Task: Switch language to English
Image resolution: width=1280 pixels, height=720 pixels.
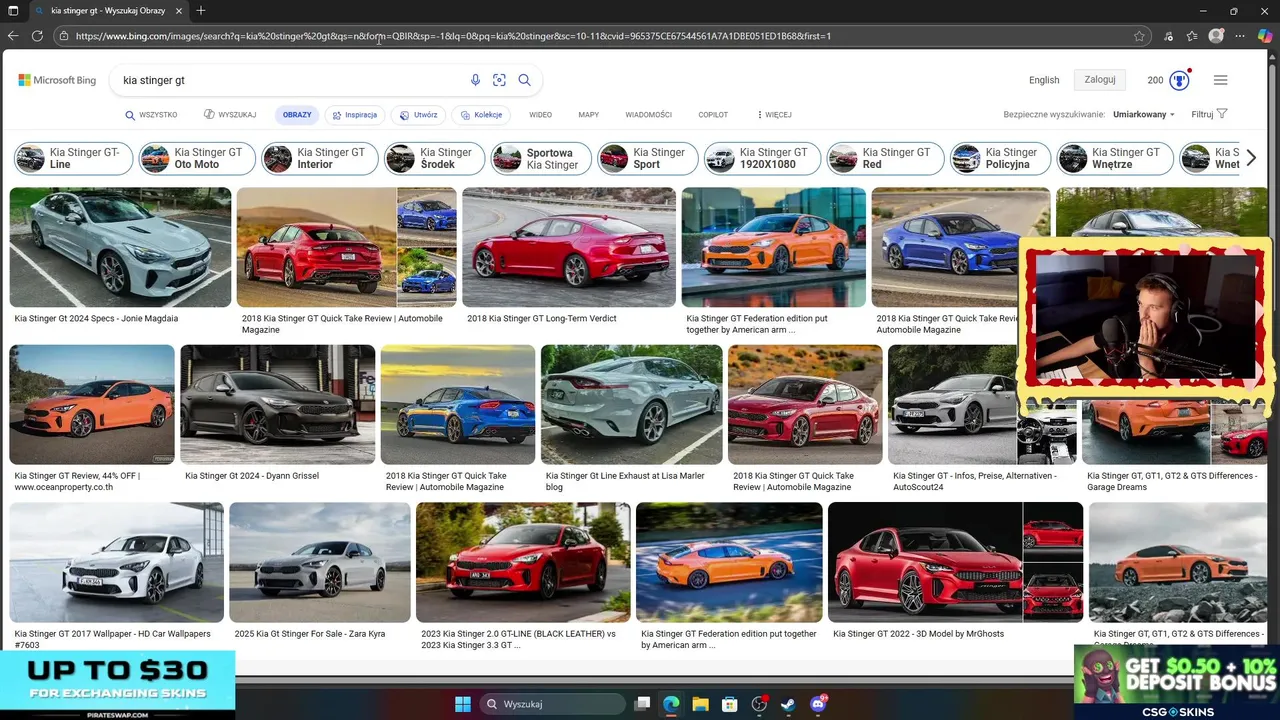Action: (1044, 80)
